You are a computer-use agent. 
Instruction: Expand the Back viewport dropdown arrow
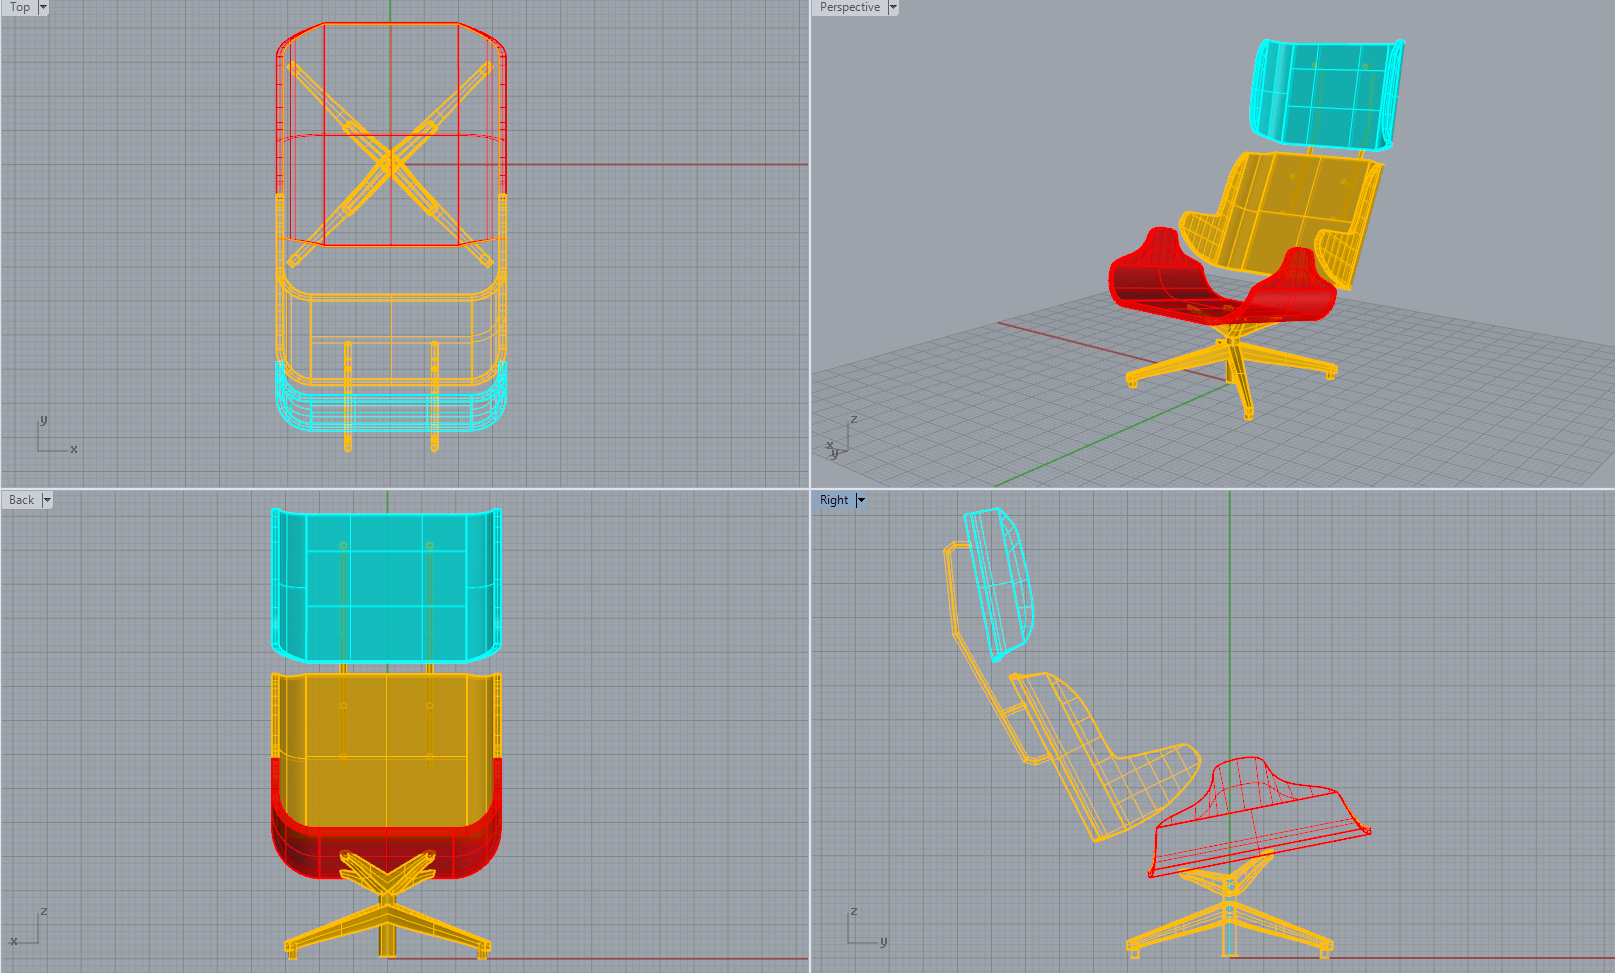coord(47,500)
